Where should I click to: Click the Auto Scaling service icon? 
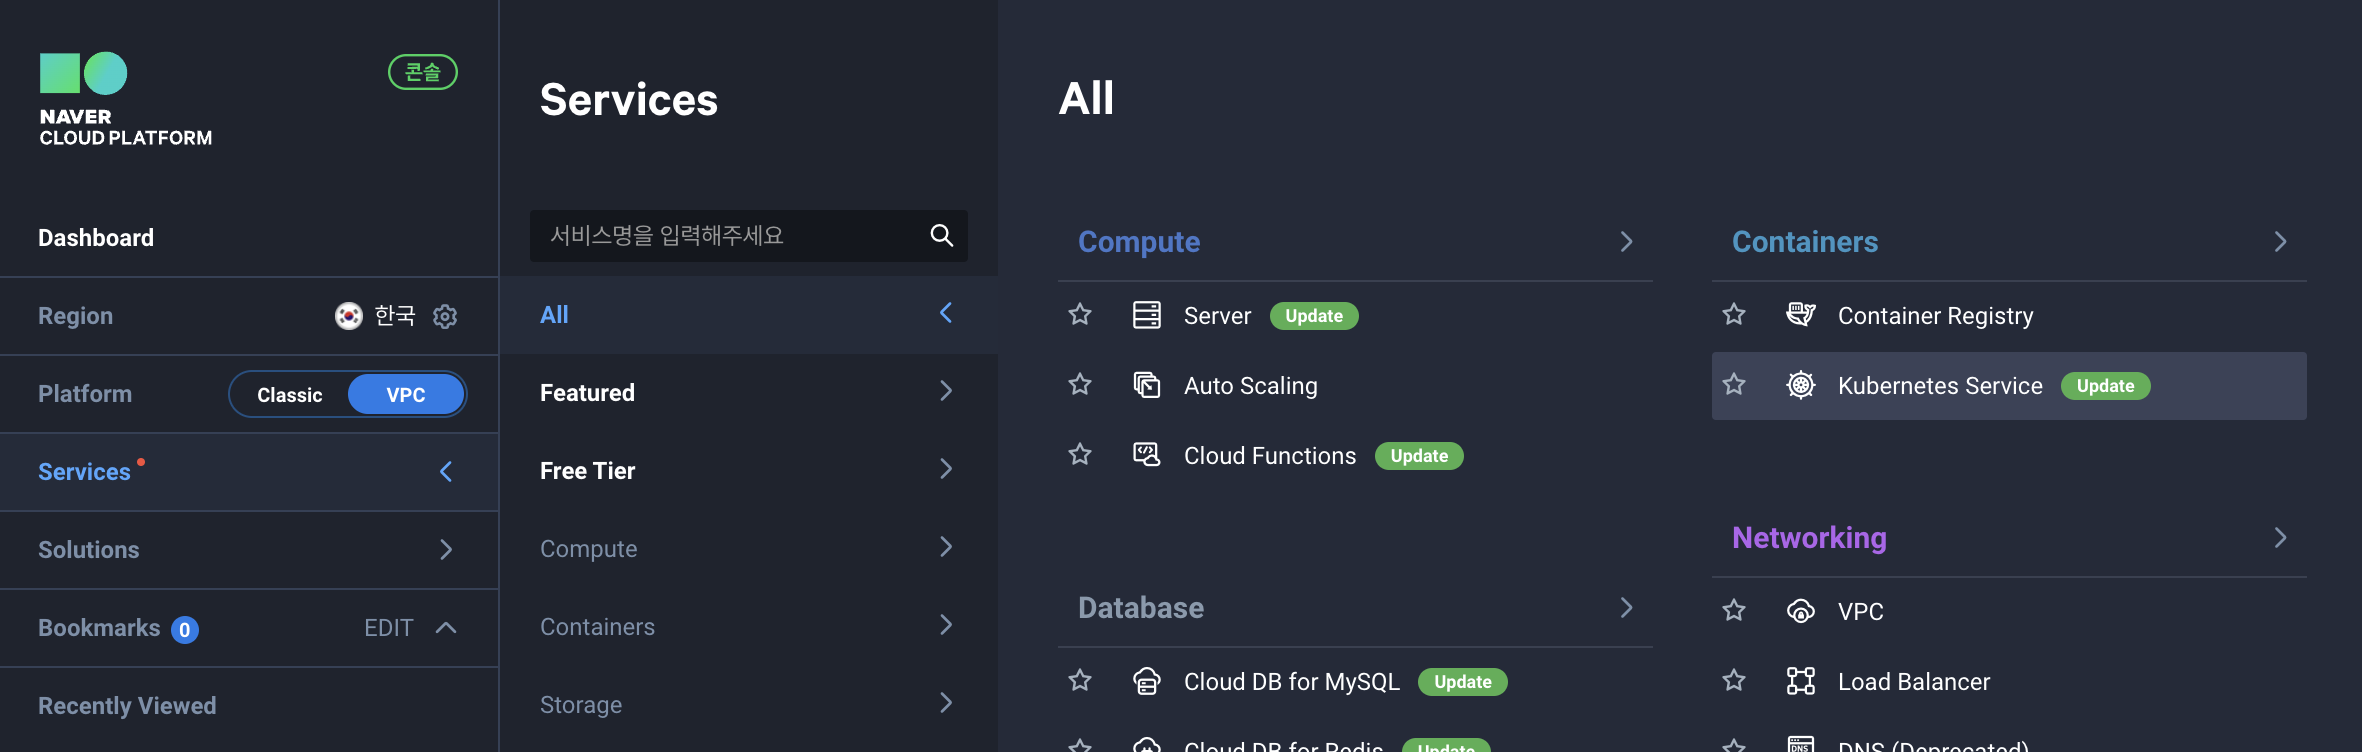click(1146, 385)
